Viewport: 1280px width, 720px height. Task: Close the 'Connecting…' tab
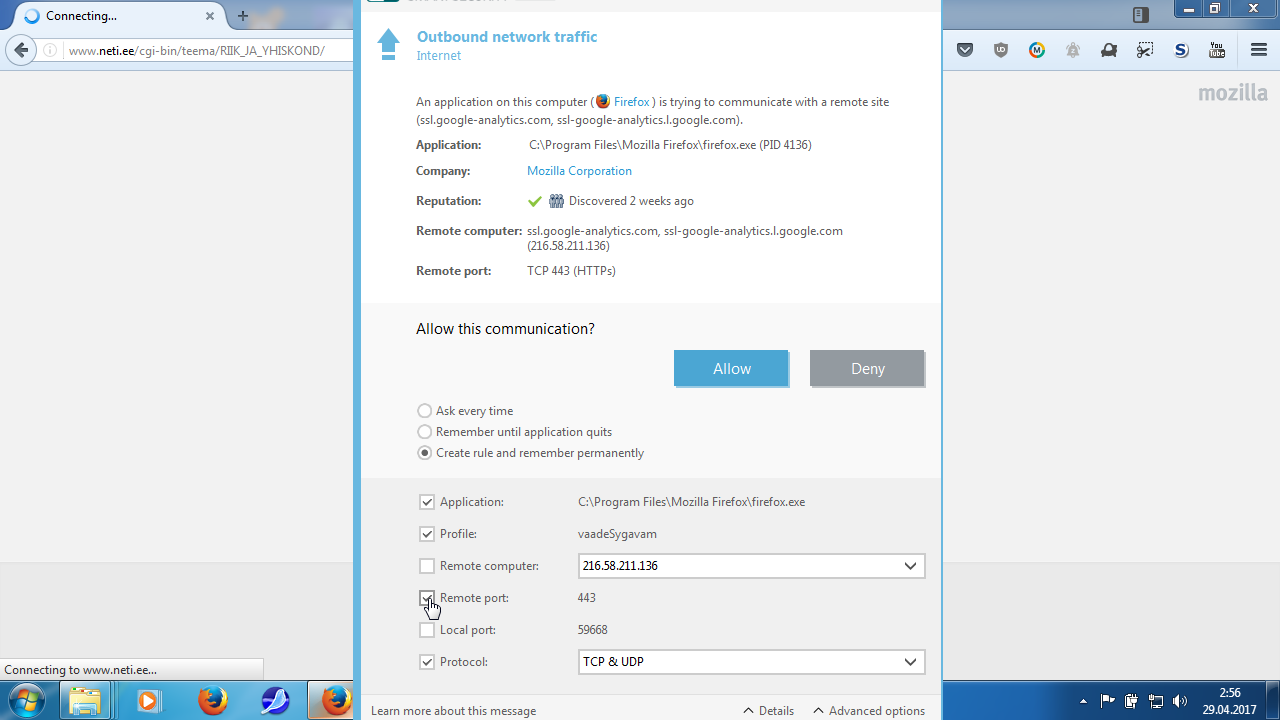tap(210, 16)
